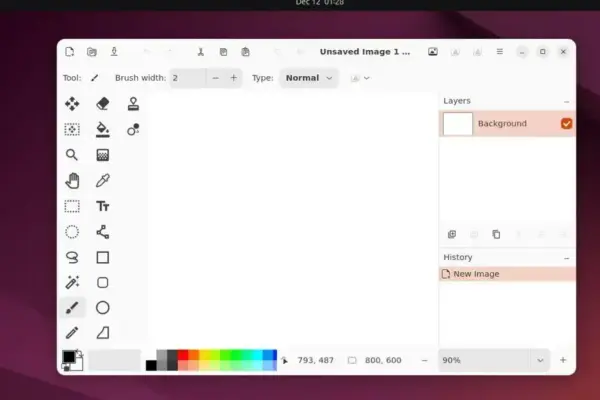The width and height of the screenshot is (600, 400).
Task: Select the Lasso Select tool
Action: tap(72, 258)
